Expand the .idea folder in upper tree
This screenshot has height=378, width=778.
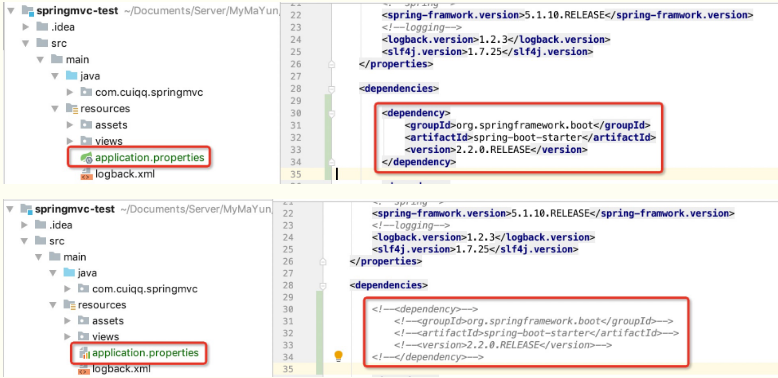[26, 27]
